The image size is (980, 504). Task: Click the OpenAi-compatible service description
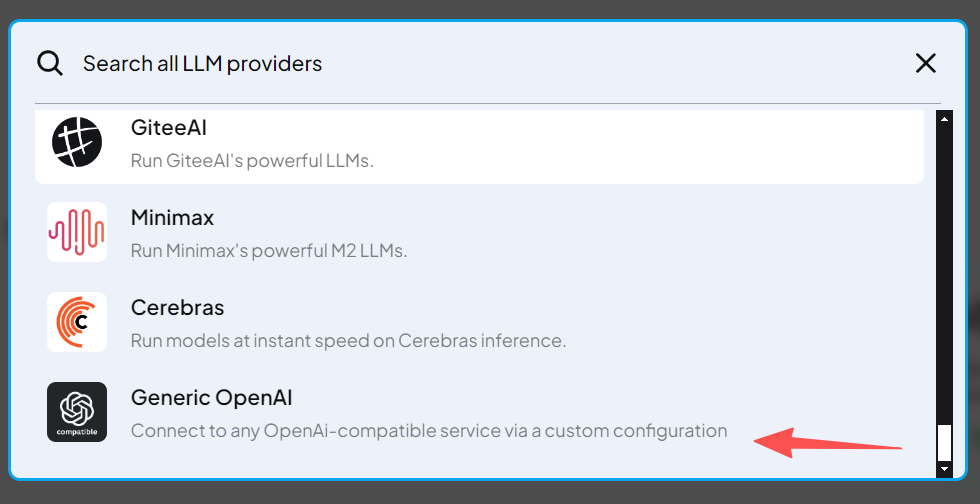(x=429, y=431)
